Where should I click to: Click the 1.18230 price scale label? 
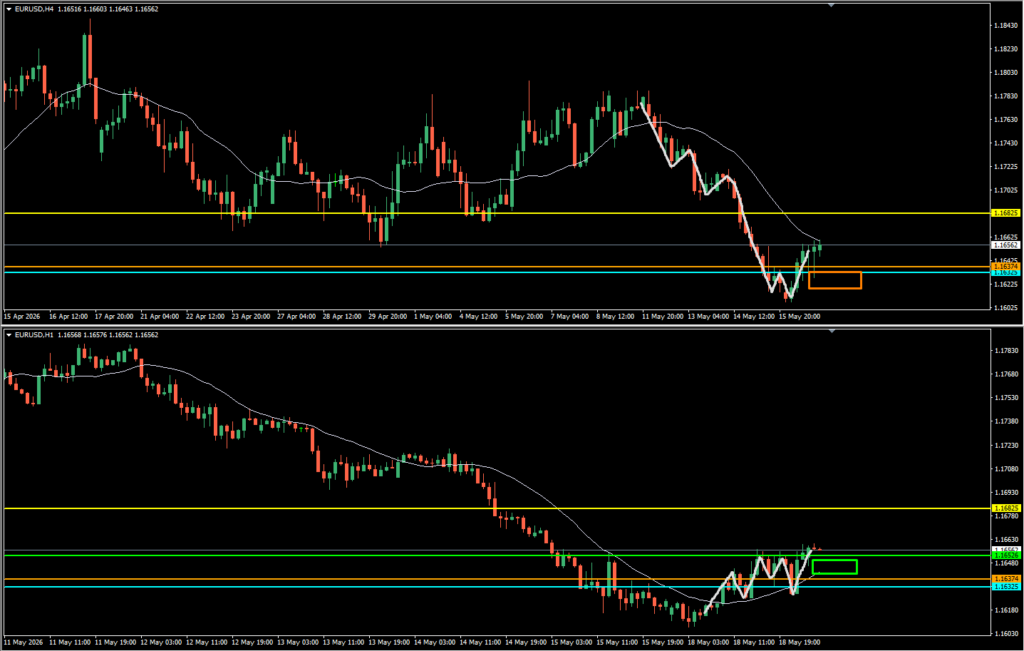click(1005, 49)
